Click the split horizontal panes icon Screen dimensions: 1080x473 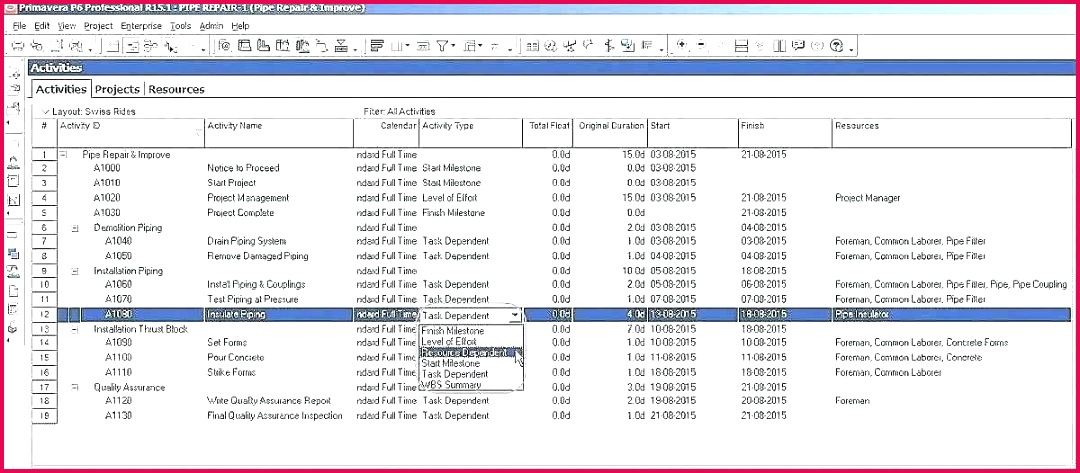tap(742, 46)
